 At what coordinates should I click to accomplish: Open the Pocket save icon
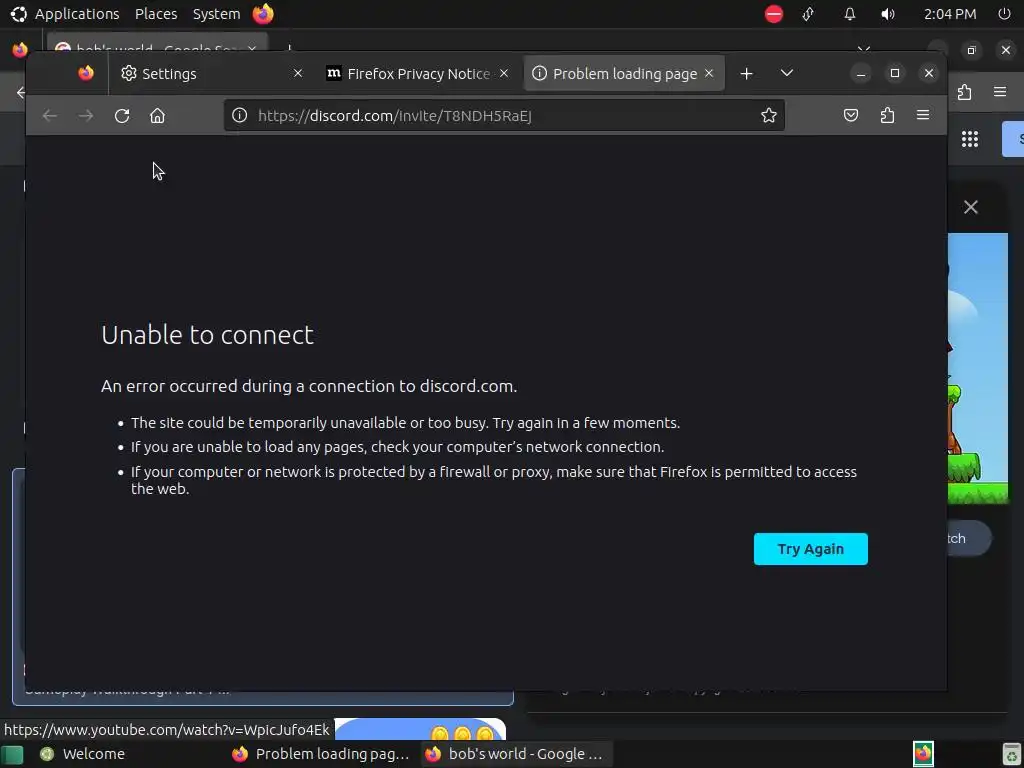coord(851,116)
